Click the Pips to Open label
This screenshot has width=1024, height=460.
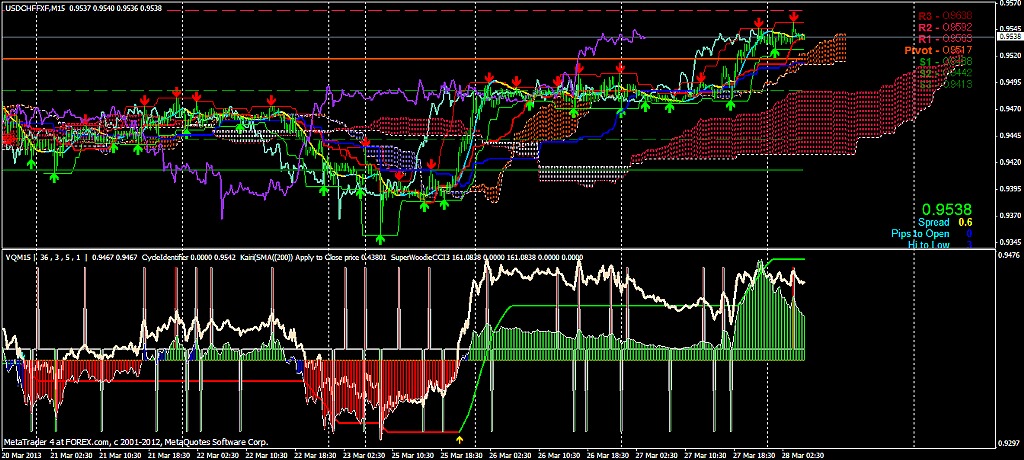(x=923, y=234)
